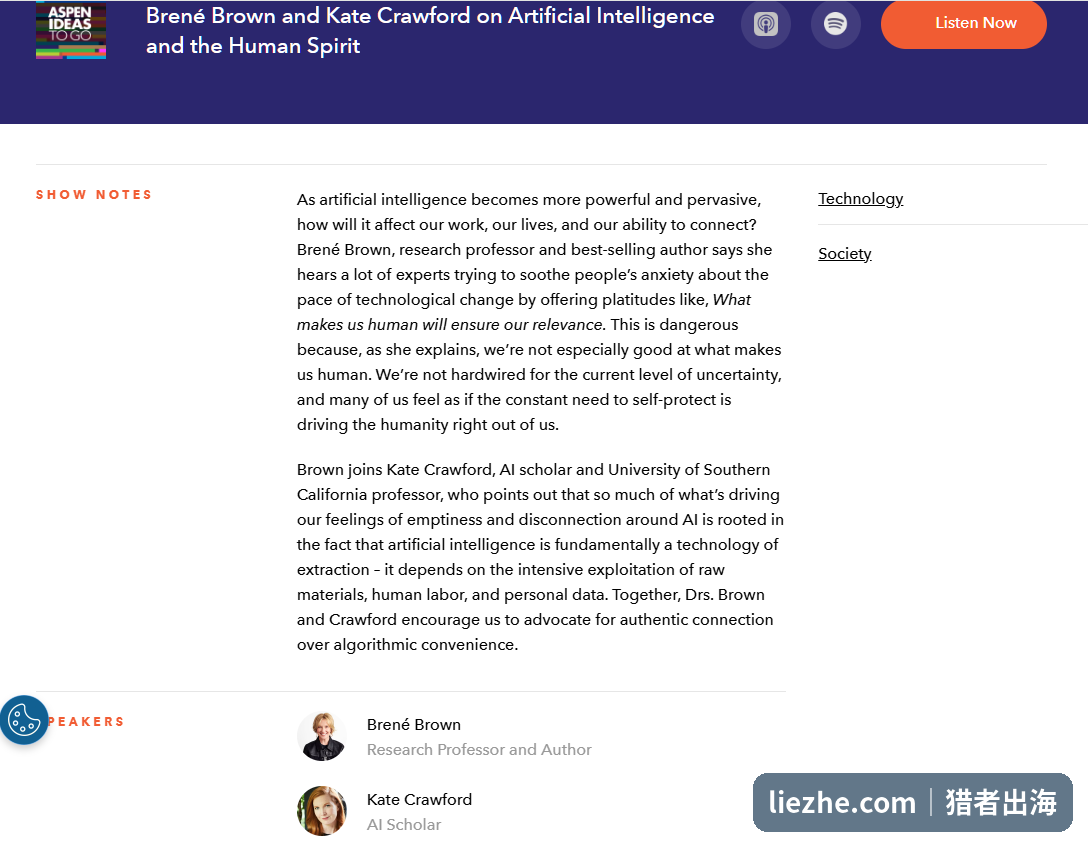
Task: Click Kate Crawford's portrait photo
Action: pyautogui.click(x=322, y=811)
